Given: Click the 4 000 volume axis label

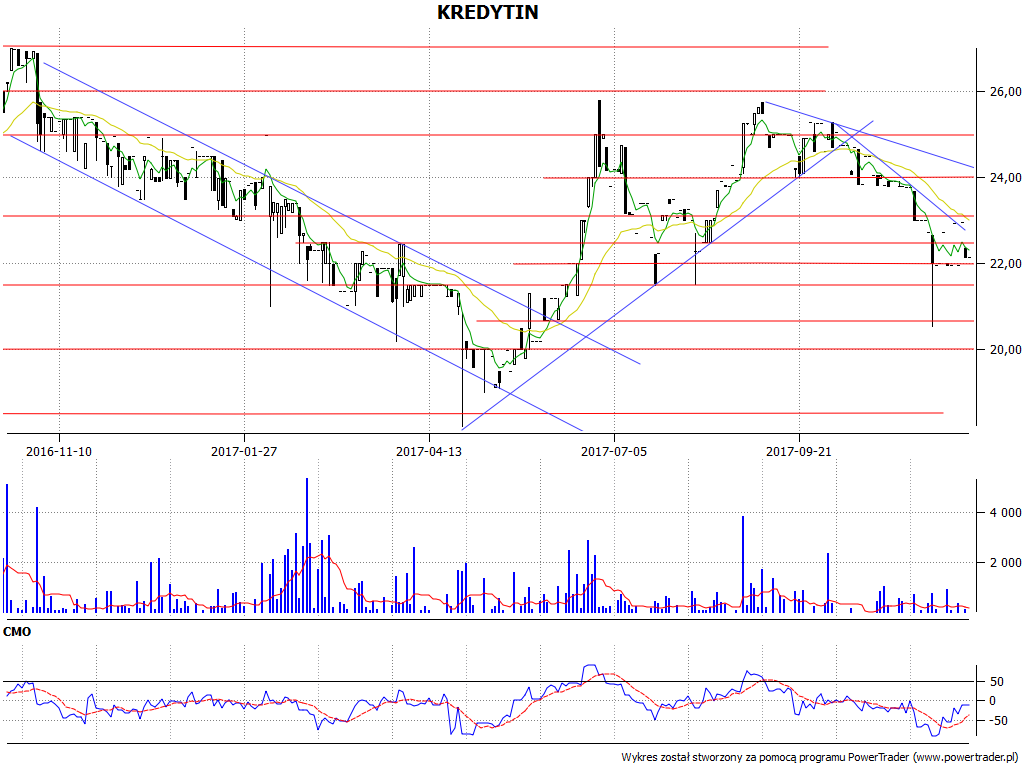Looking at the screenshot, I should [x=1006, y=513].
